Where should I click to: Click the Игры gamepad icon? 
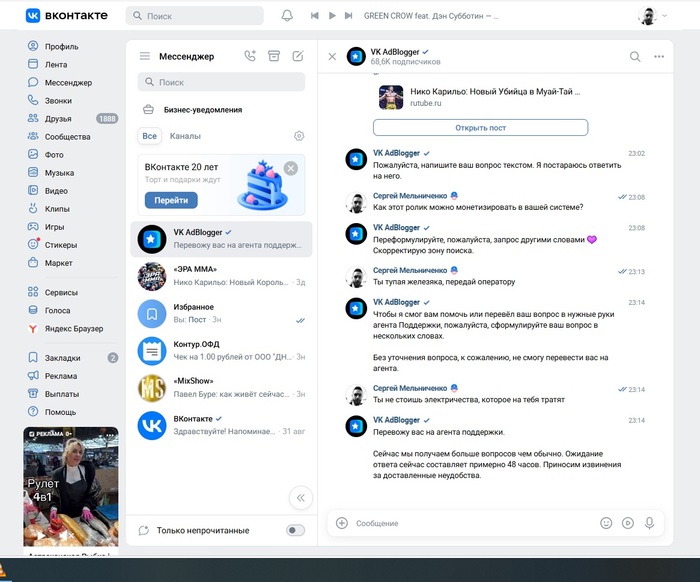coord(33,227)
